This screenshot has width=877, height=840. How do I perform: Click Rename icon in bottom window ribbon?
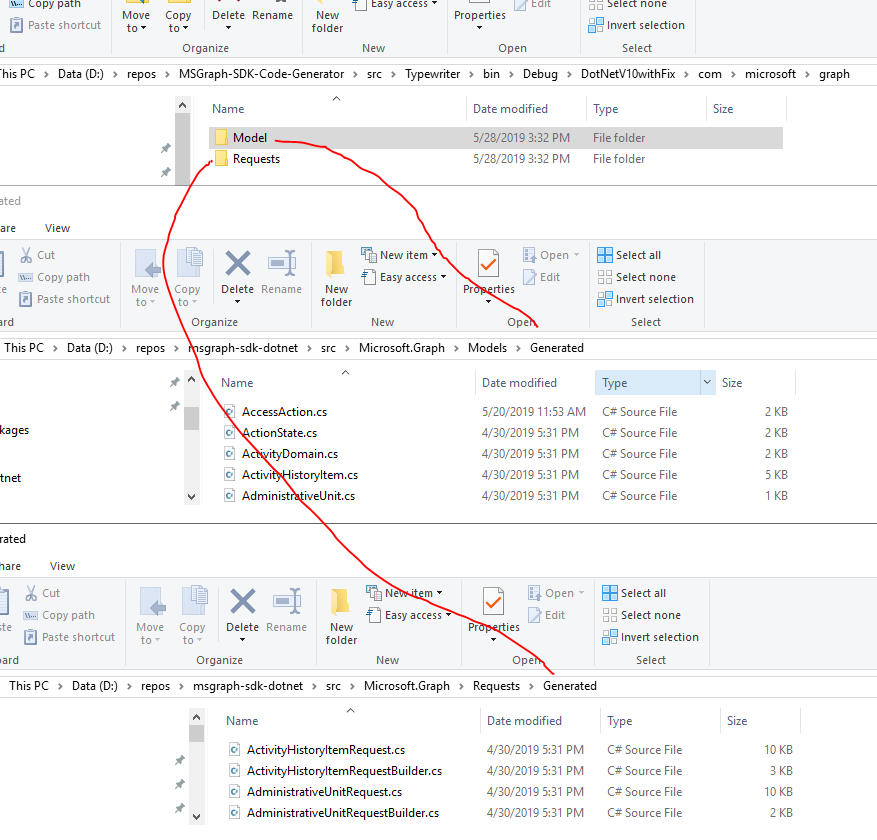pos(287,602)
